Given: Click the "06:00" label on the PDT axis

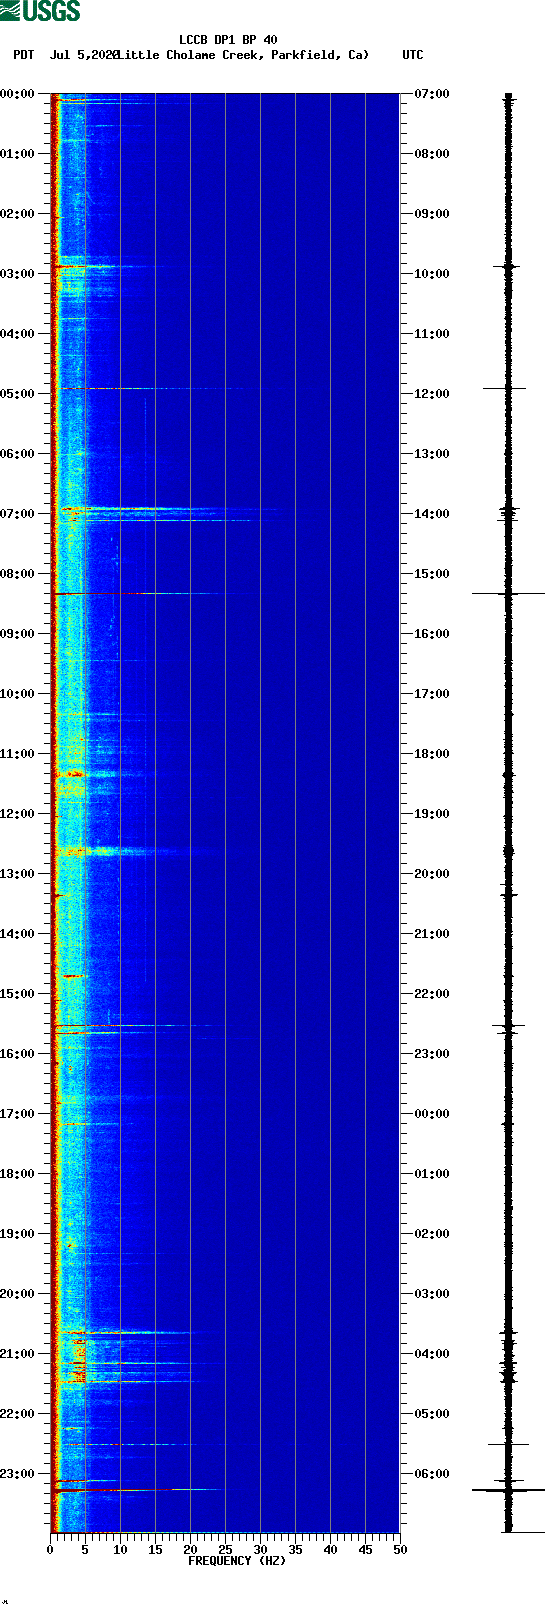Looking at the screenshot, I should point(17,454).
